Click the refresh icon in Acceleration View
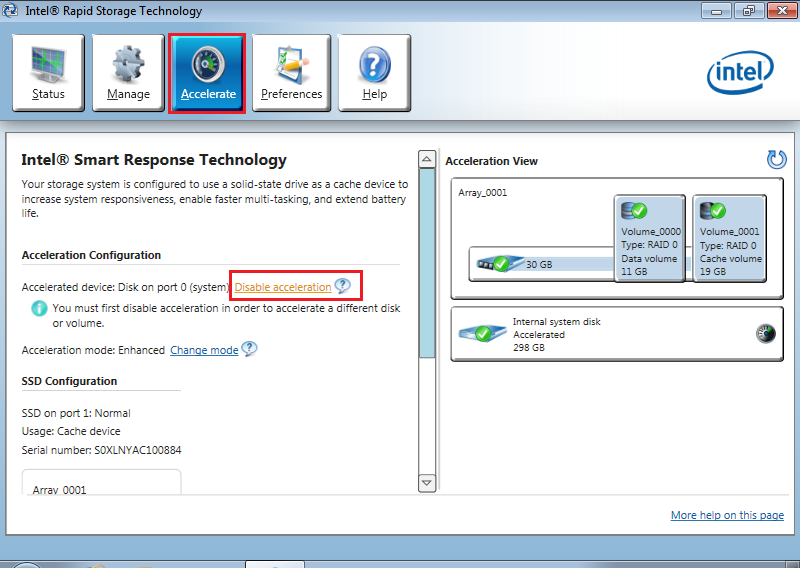800x568 pixels. coord(776,160)
